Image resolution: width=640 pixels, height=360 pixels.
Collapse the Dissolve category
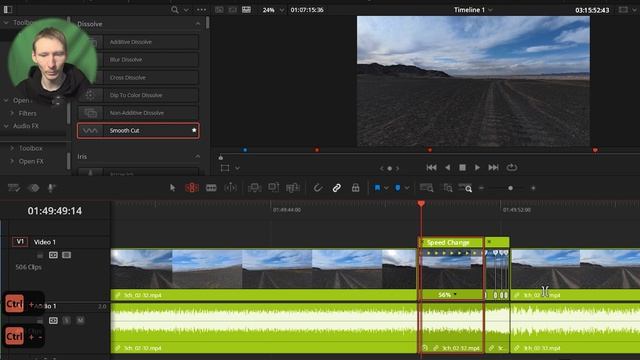(x=198, y=24)
